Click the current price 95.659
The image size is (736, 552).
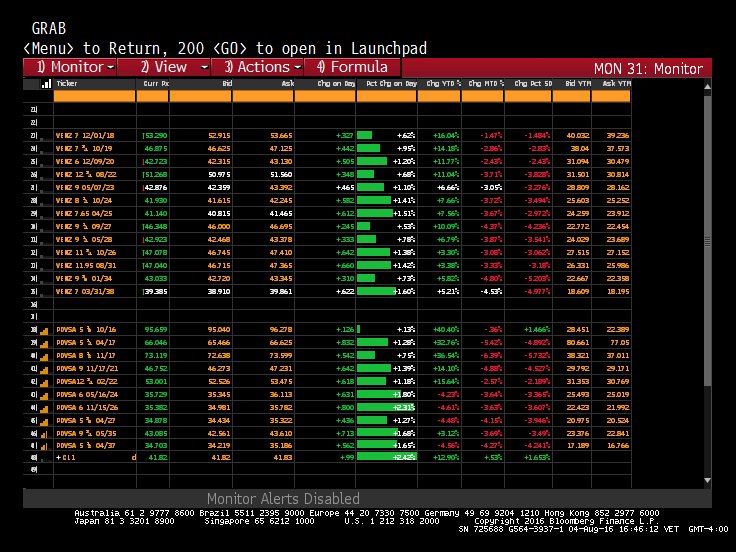156,330
